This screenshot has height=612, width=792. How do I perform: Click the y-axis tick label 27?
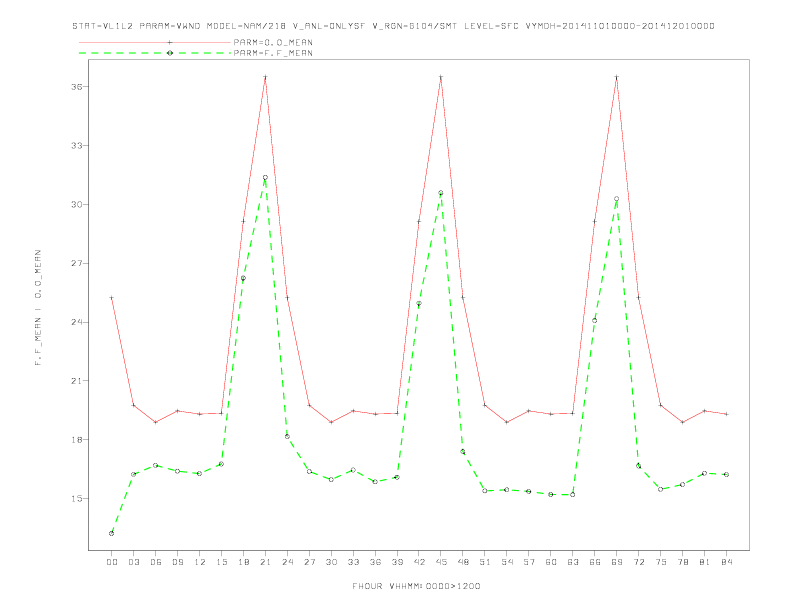[x=77, y=264]
